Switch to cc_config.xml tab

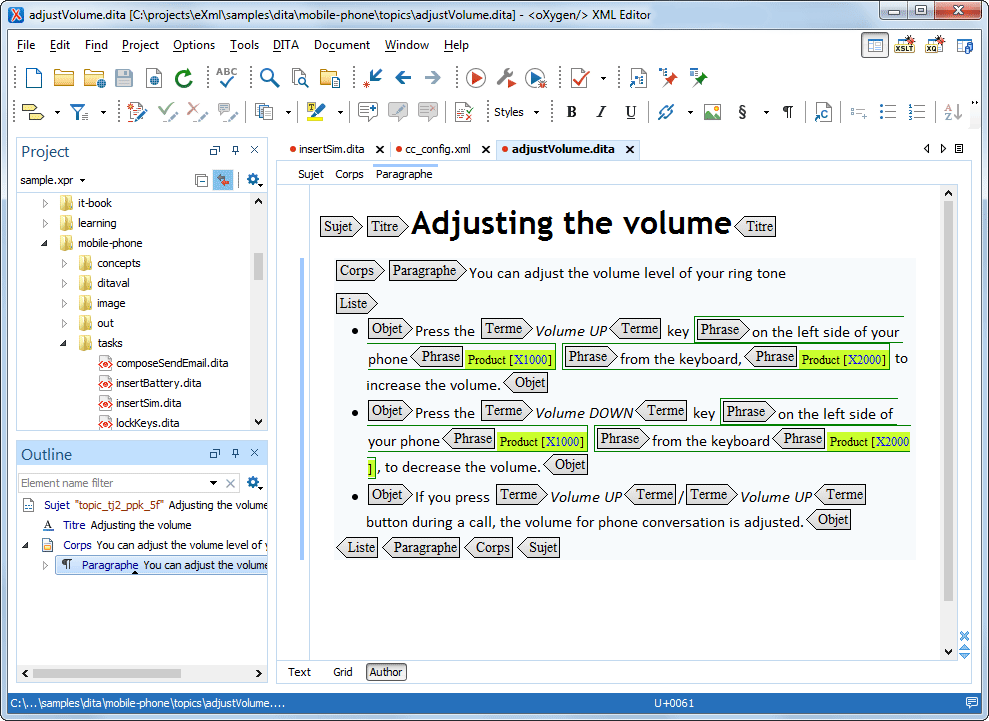(x=437, y=149)
